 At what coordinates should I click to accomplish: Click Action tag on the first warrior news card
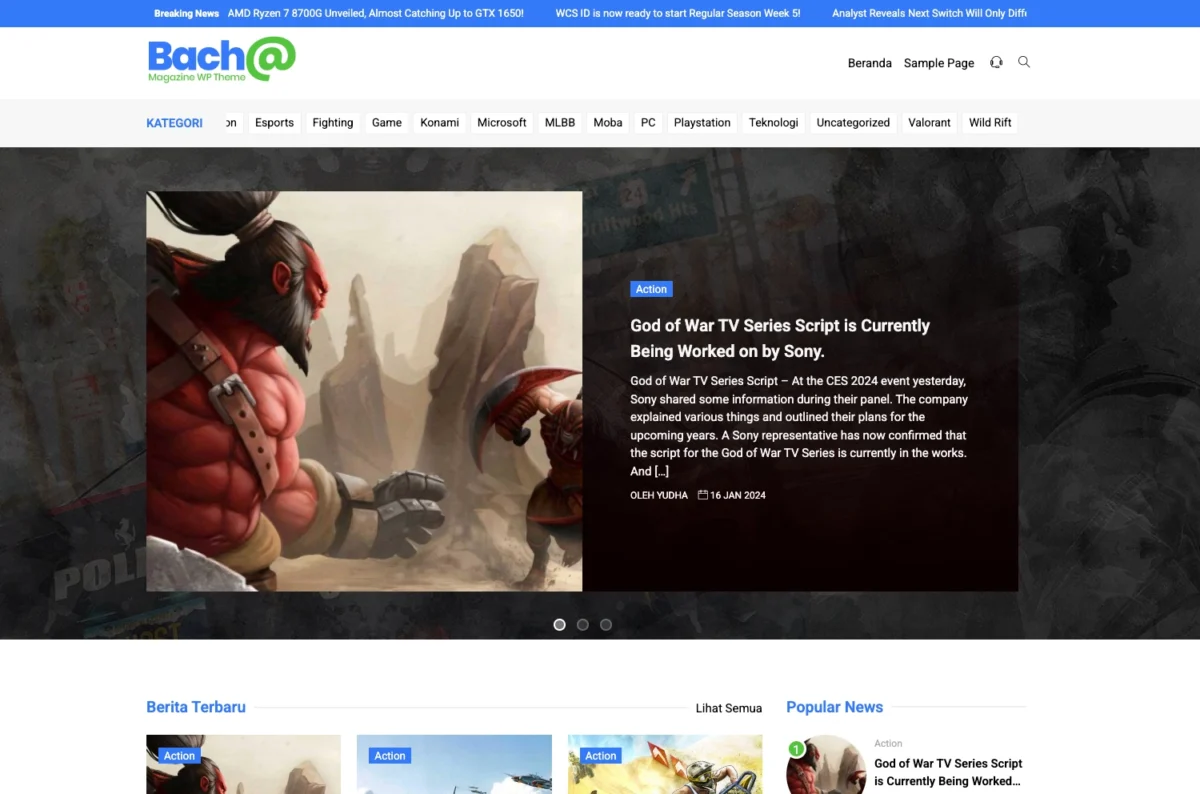[179, 756]
